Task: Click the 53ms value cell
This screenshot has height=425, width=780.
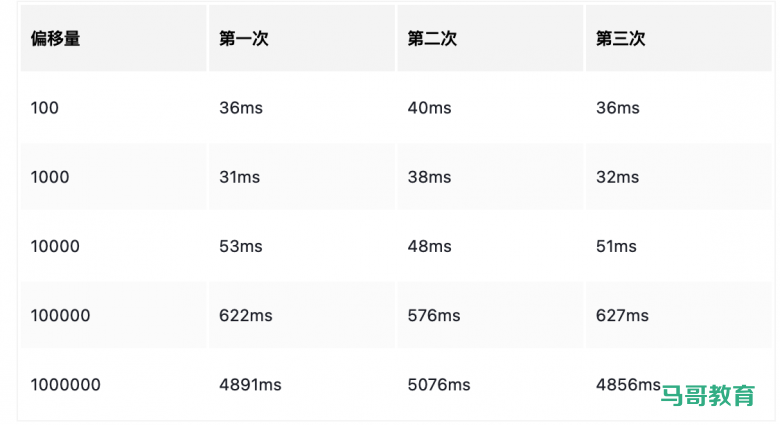Action: coord(241,246)
